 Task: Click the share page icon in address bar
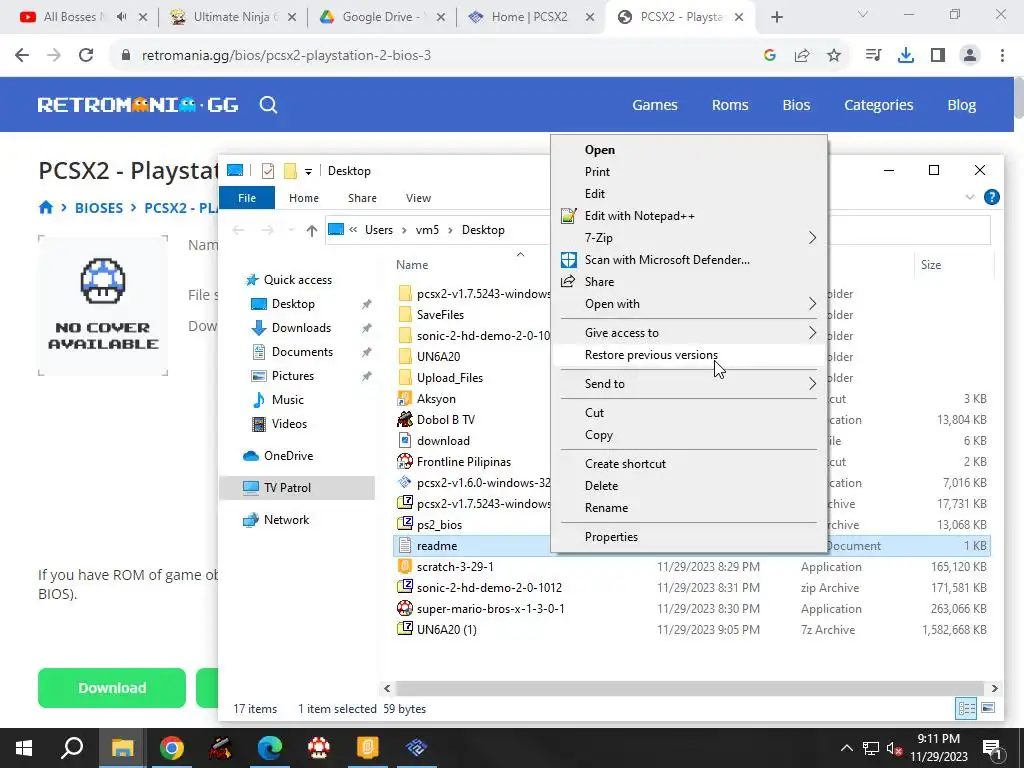pyautogui.click(x=802, y=56)
